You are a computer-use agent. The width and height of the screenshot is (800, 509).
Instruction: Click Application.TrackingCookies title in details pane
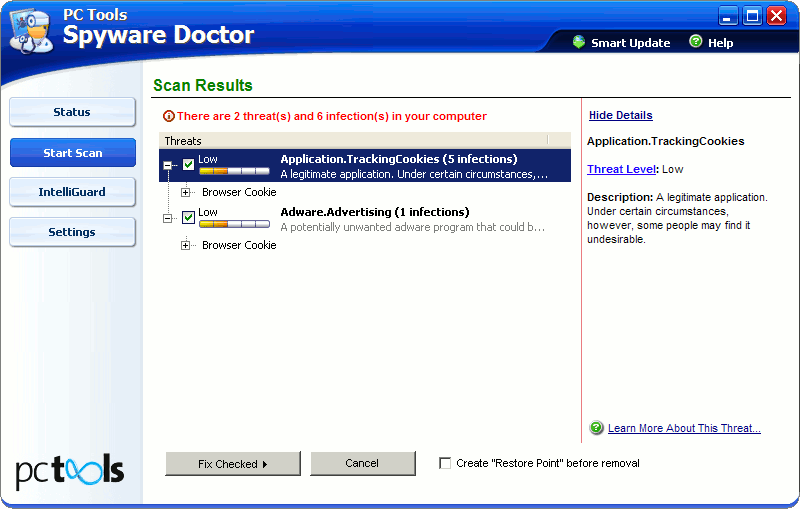point(665,141)
